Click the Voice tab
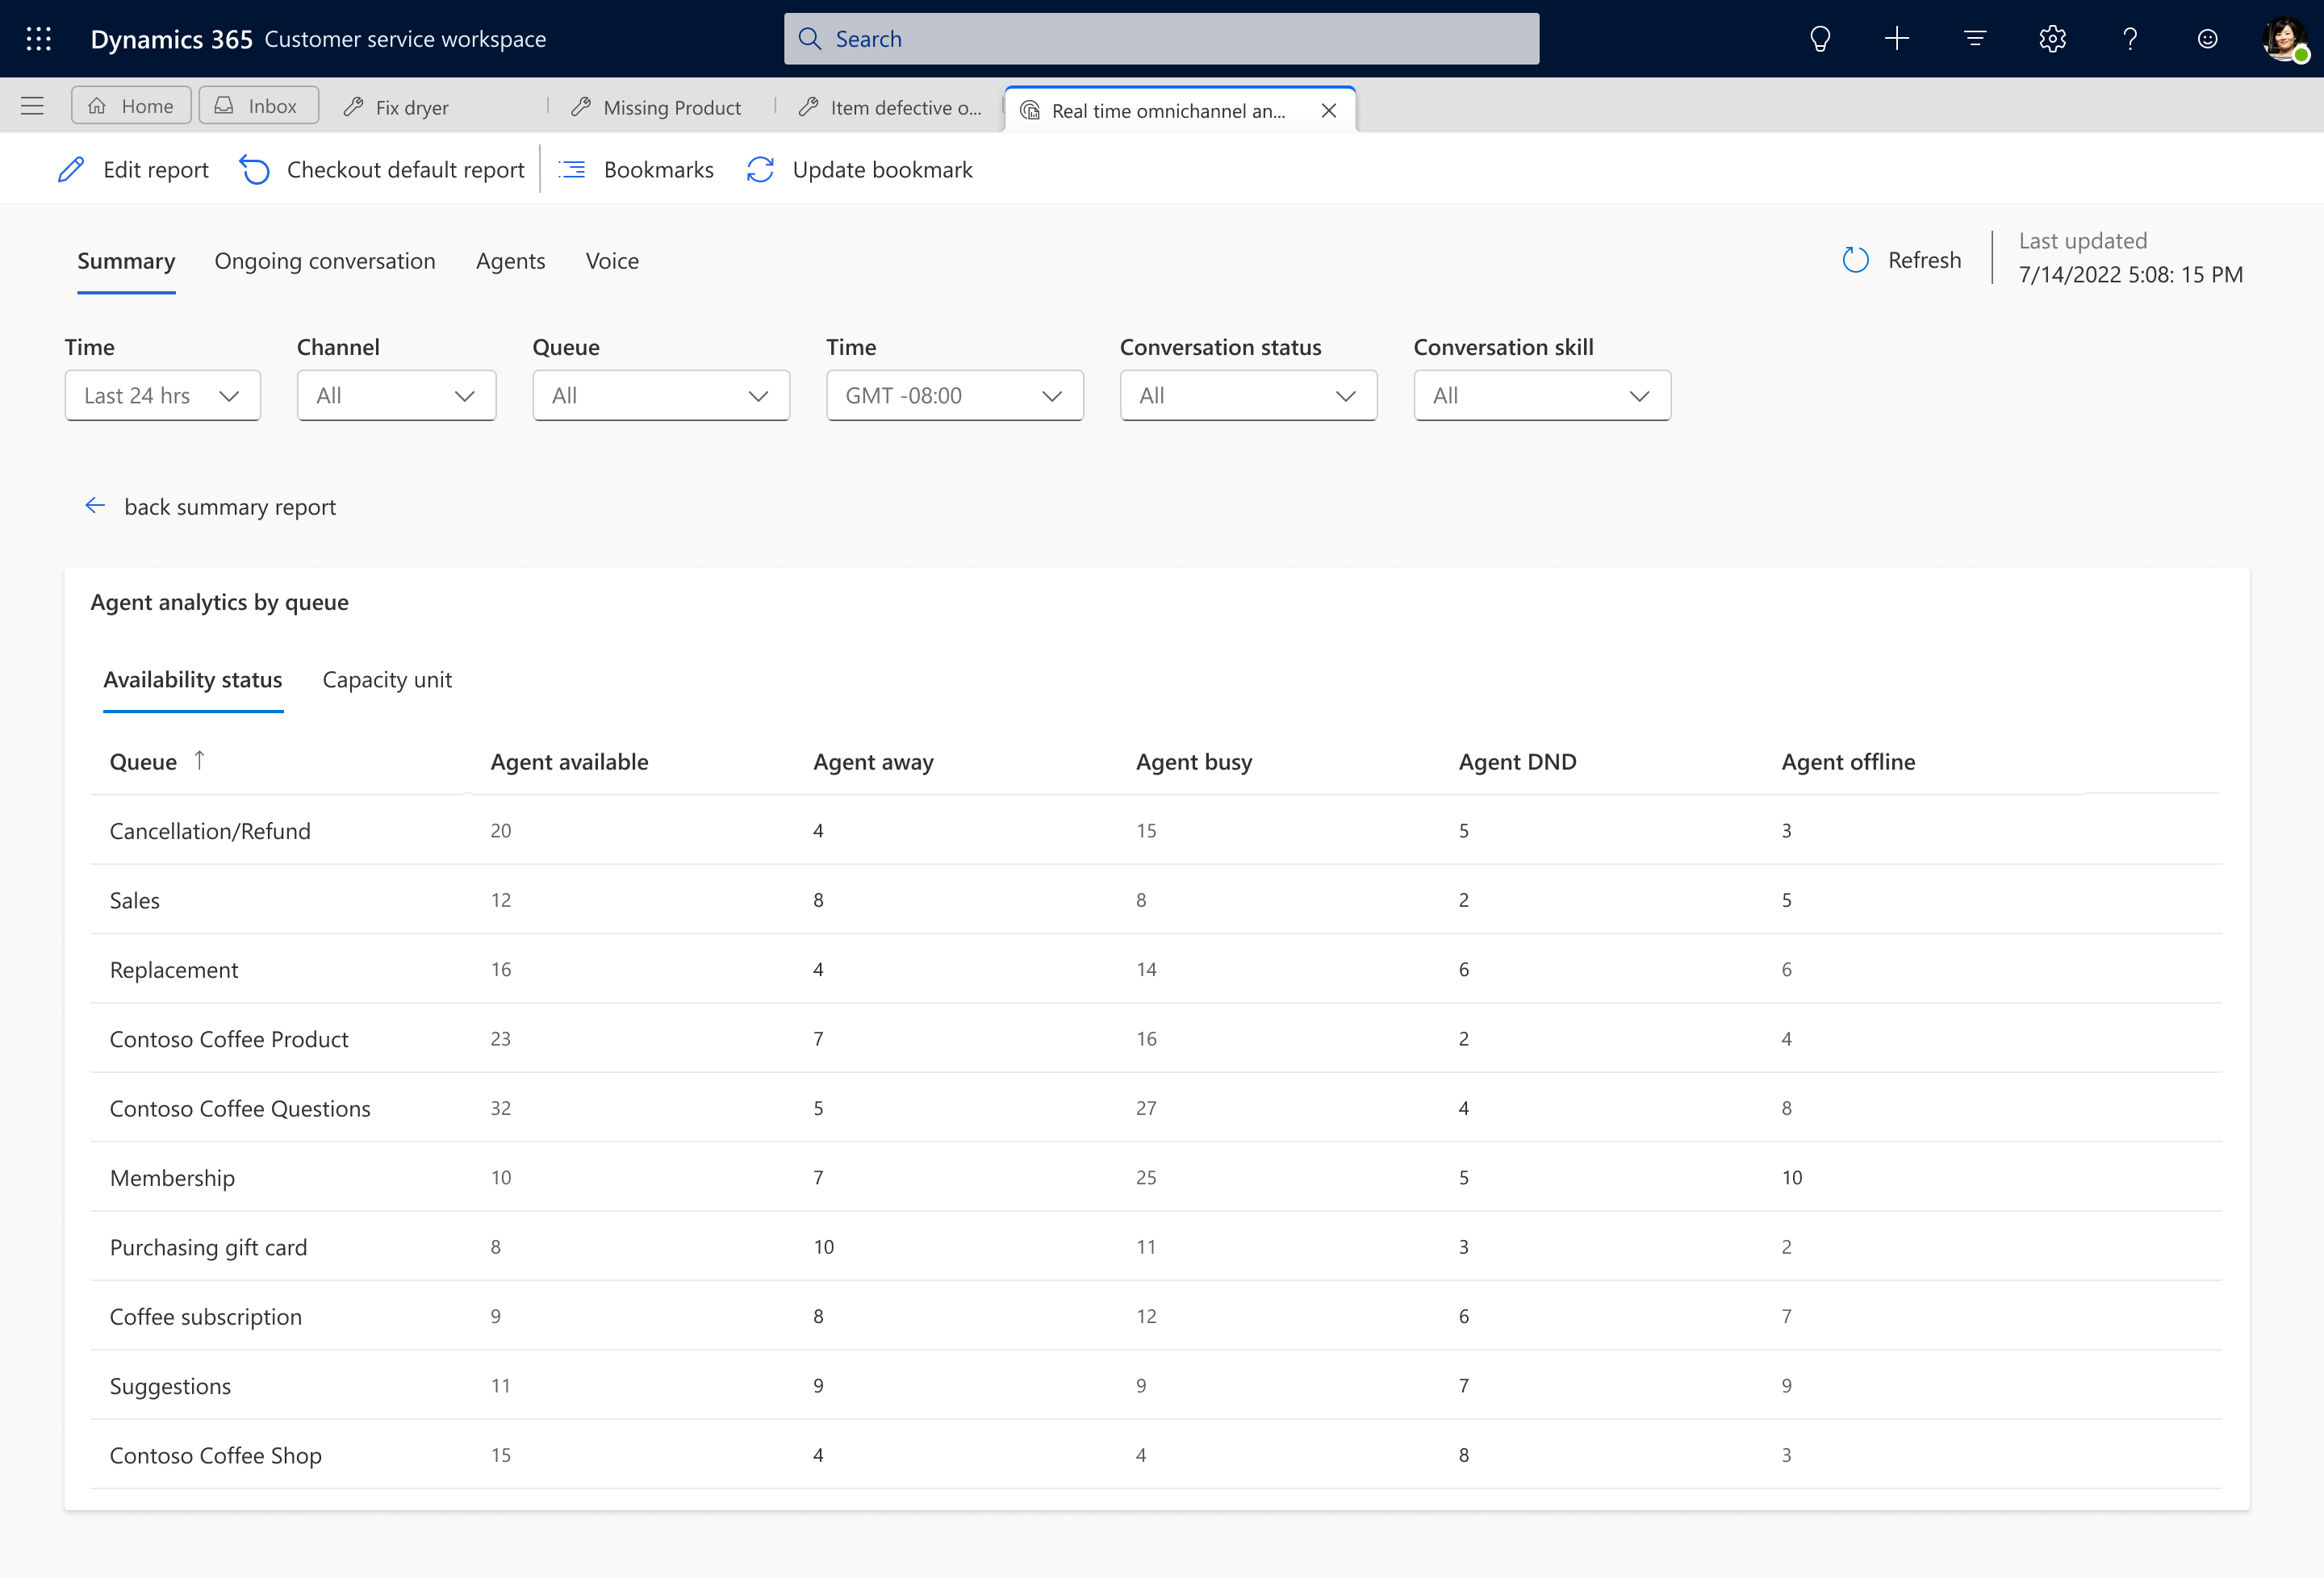Screen dimensions: 2324x1578 click(612, 261)
